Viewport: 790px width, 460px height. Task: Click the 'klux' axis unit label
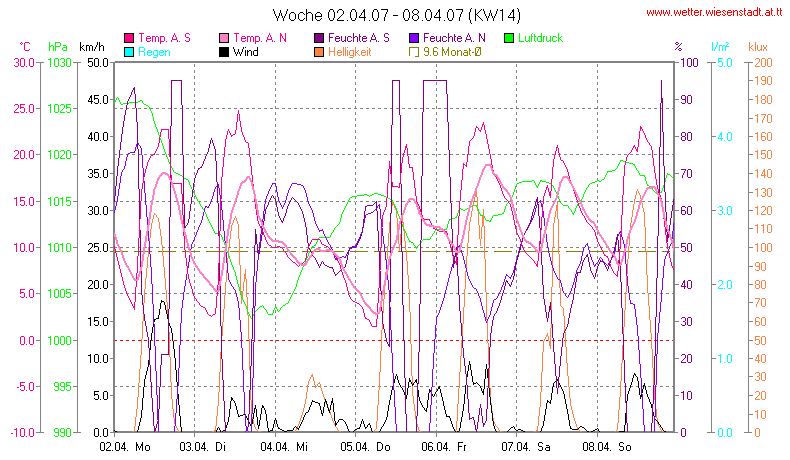click(x=758, y=47)
